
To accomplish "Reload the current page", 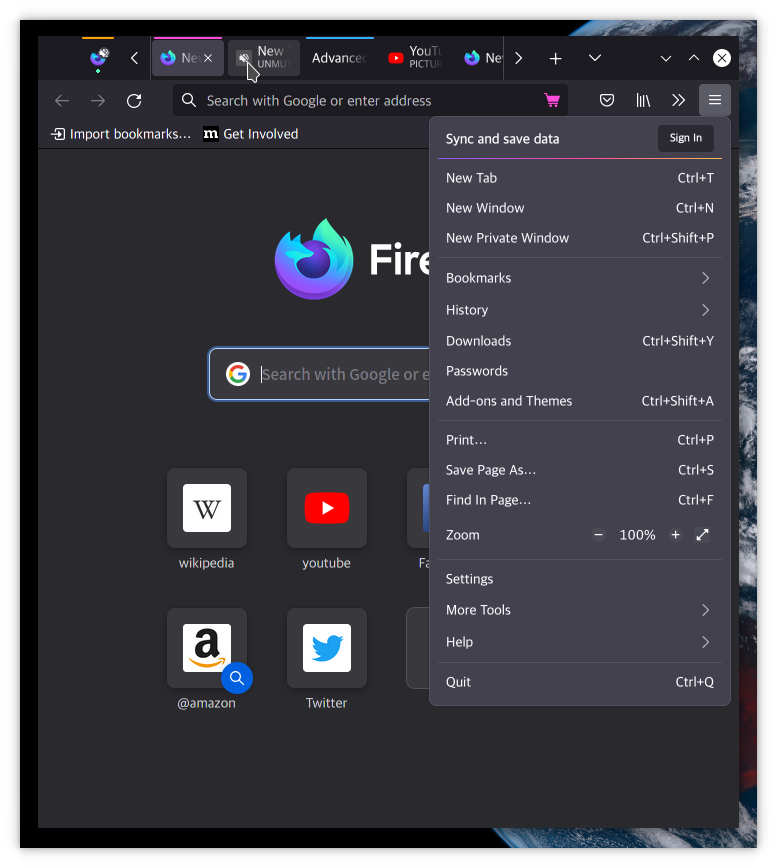I will tap(134, 101).
